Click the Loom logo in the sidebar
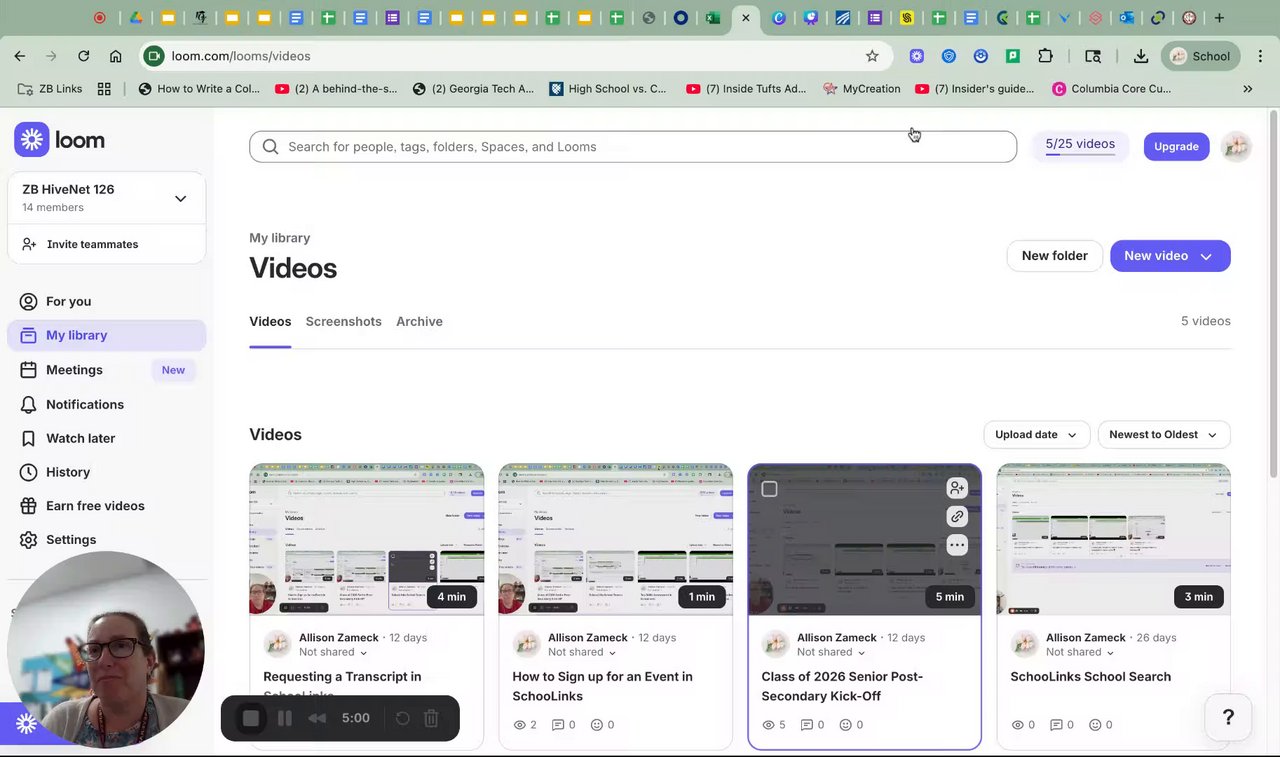The height and width of the screenshot is (757, 1280). [x=60, y=140]
